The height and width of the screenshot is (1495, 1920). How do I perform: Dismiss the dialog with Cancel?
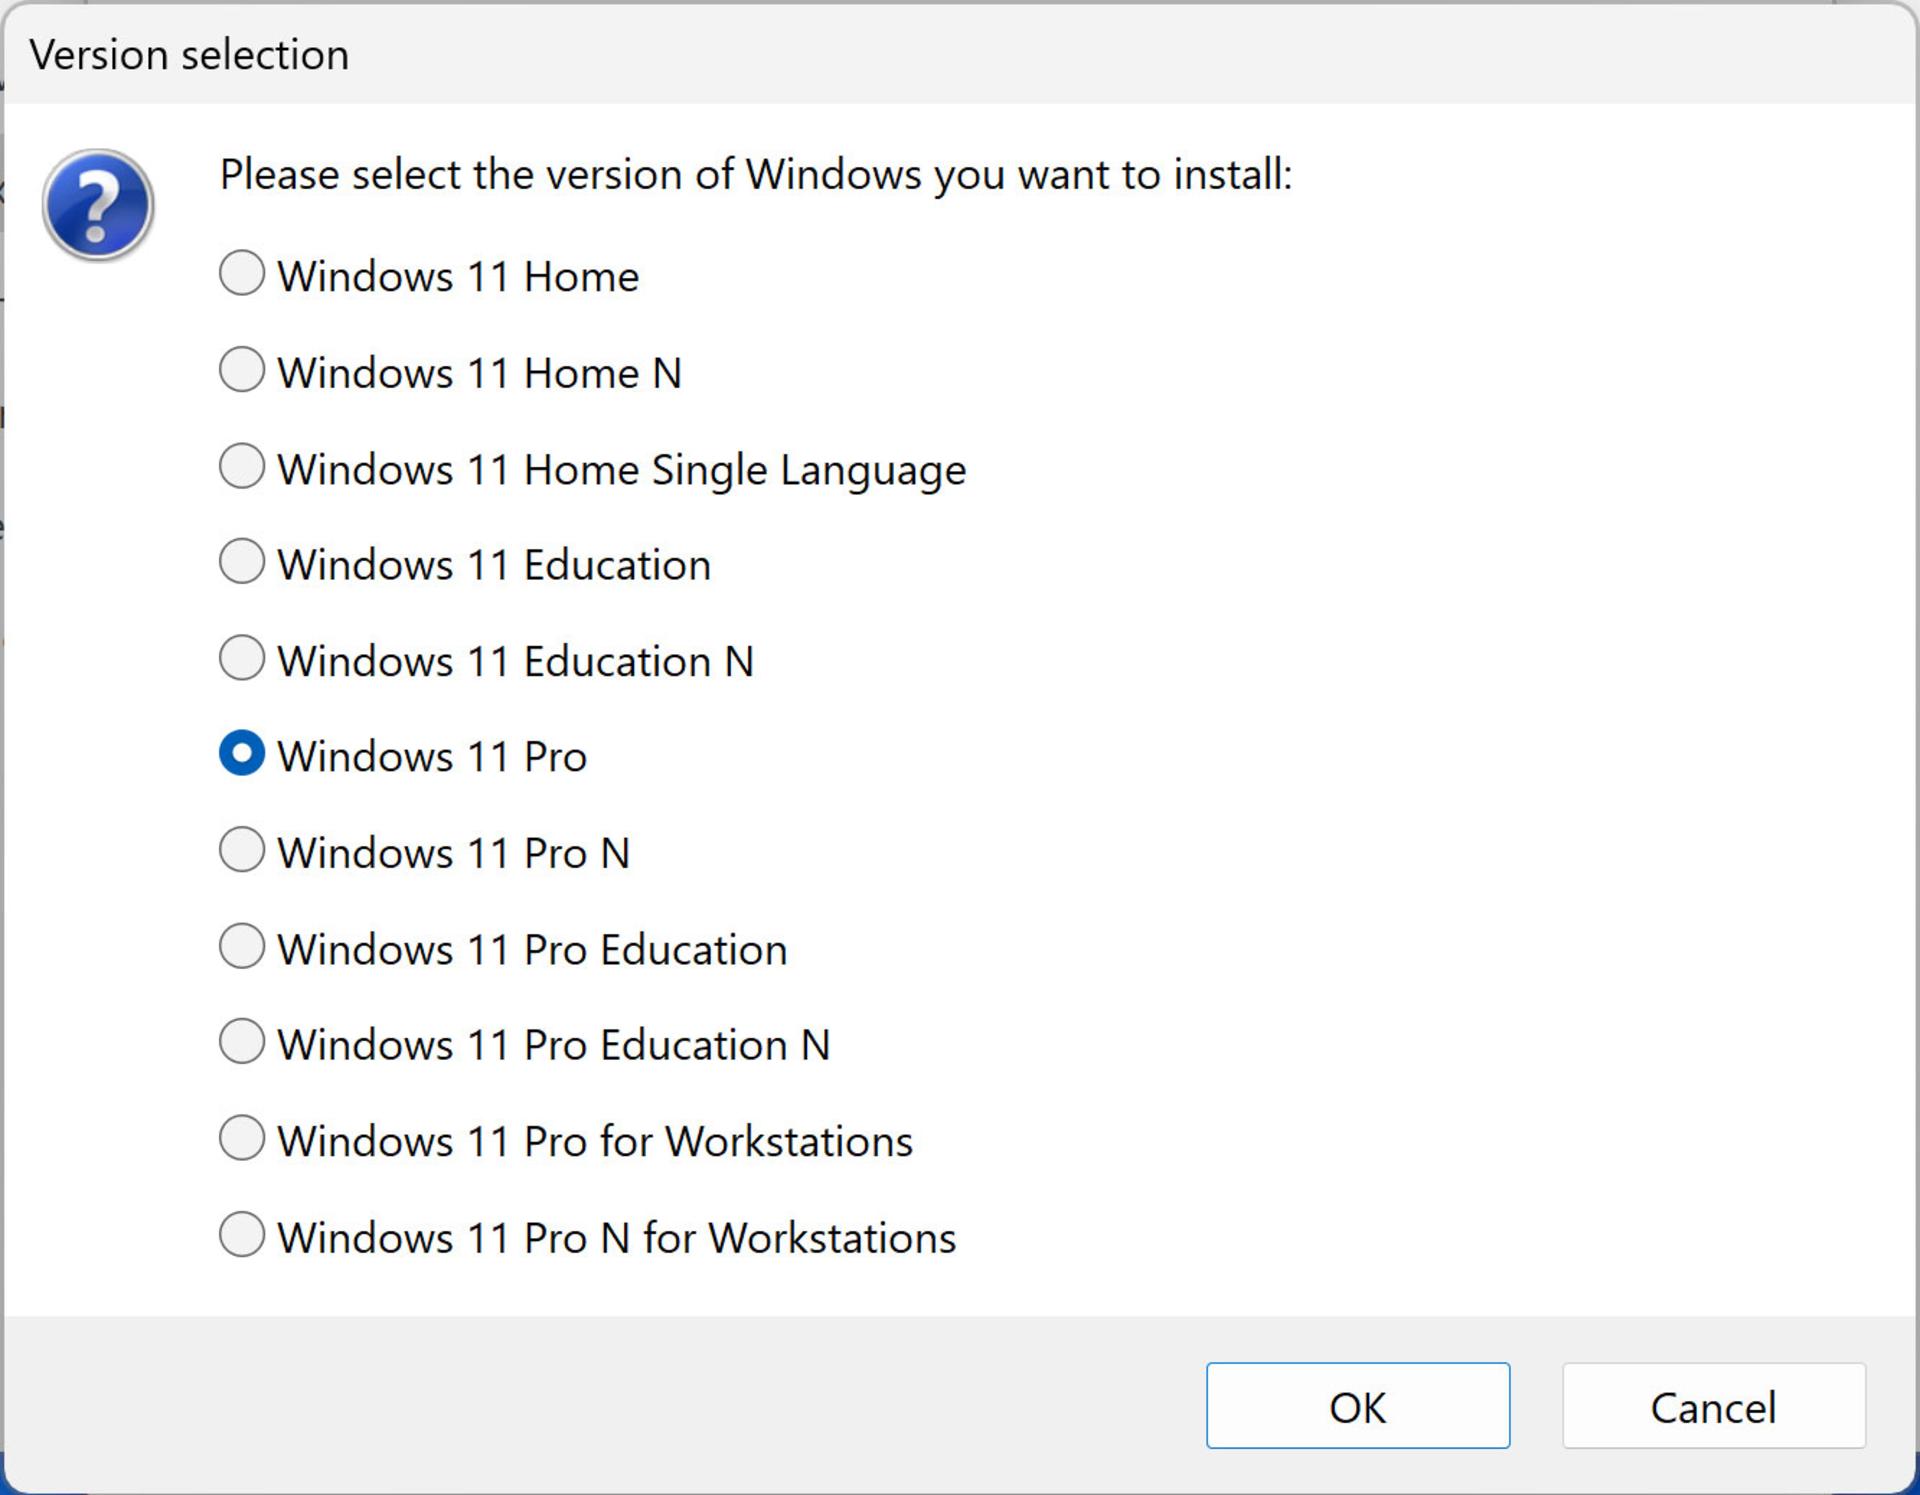[x=1714, y=1406]
